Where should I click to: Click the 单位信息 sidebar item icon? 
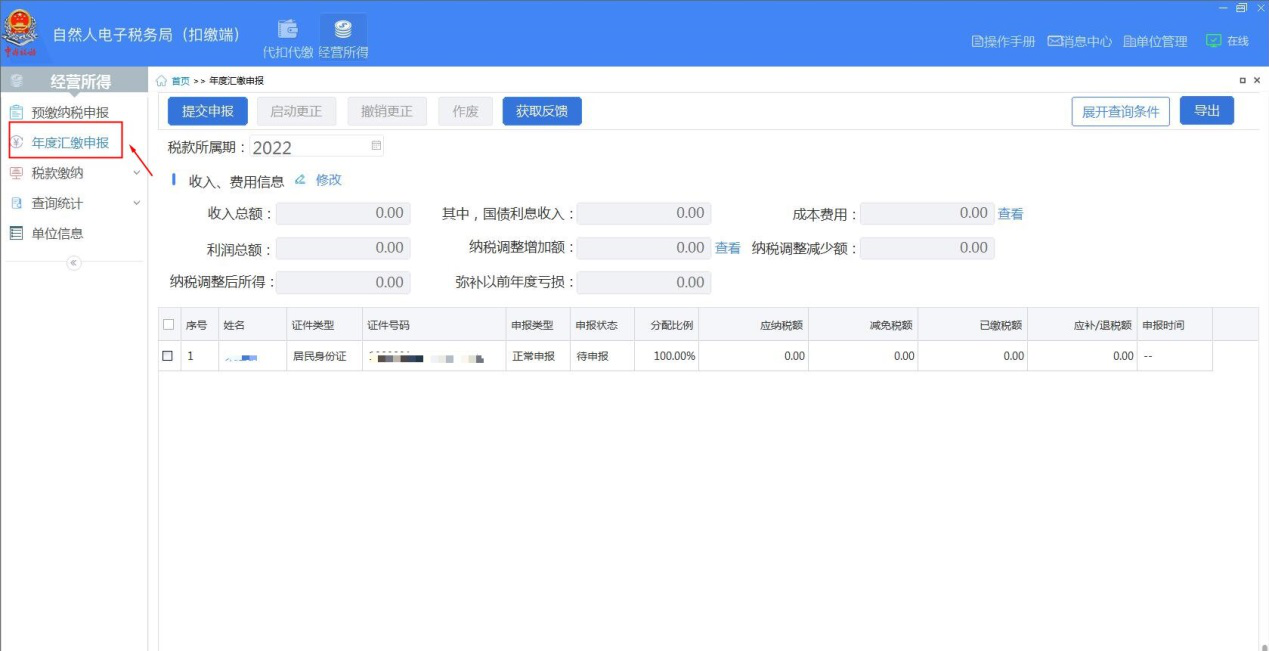point(16,233)
